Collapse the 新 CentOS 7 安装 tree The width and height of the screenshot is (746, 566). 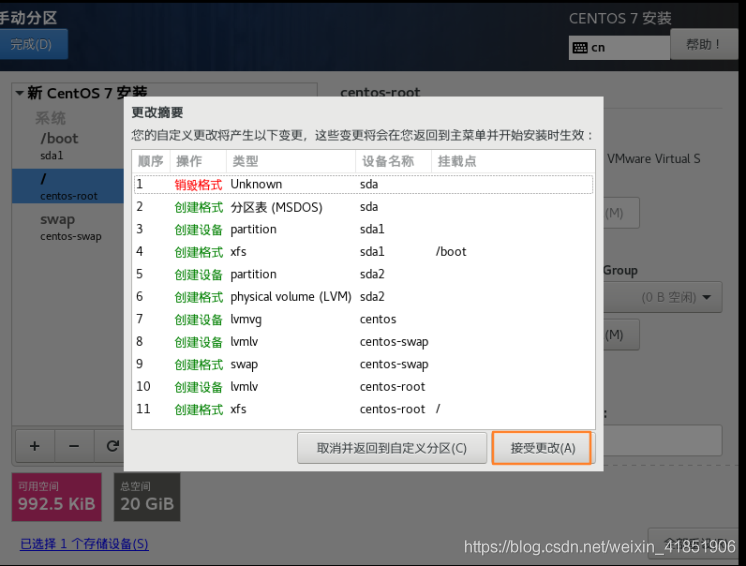tap(20, 93)
